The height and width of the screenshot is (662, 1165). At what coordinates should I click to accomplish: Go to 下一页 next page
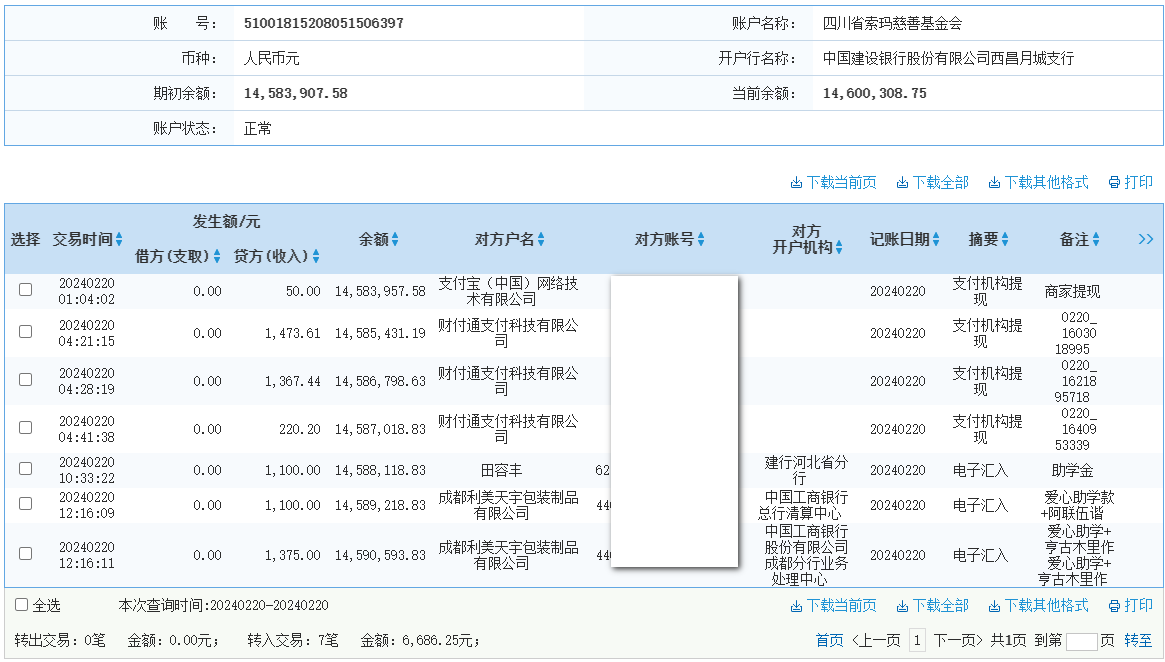click(x=958, y=640)
